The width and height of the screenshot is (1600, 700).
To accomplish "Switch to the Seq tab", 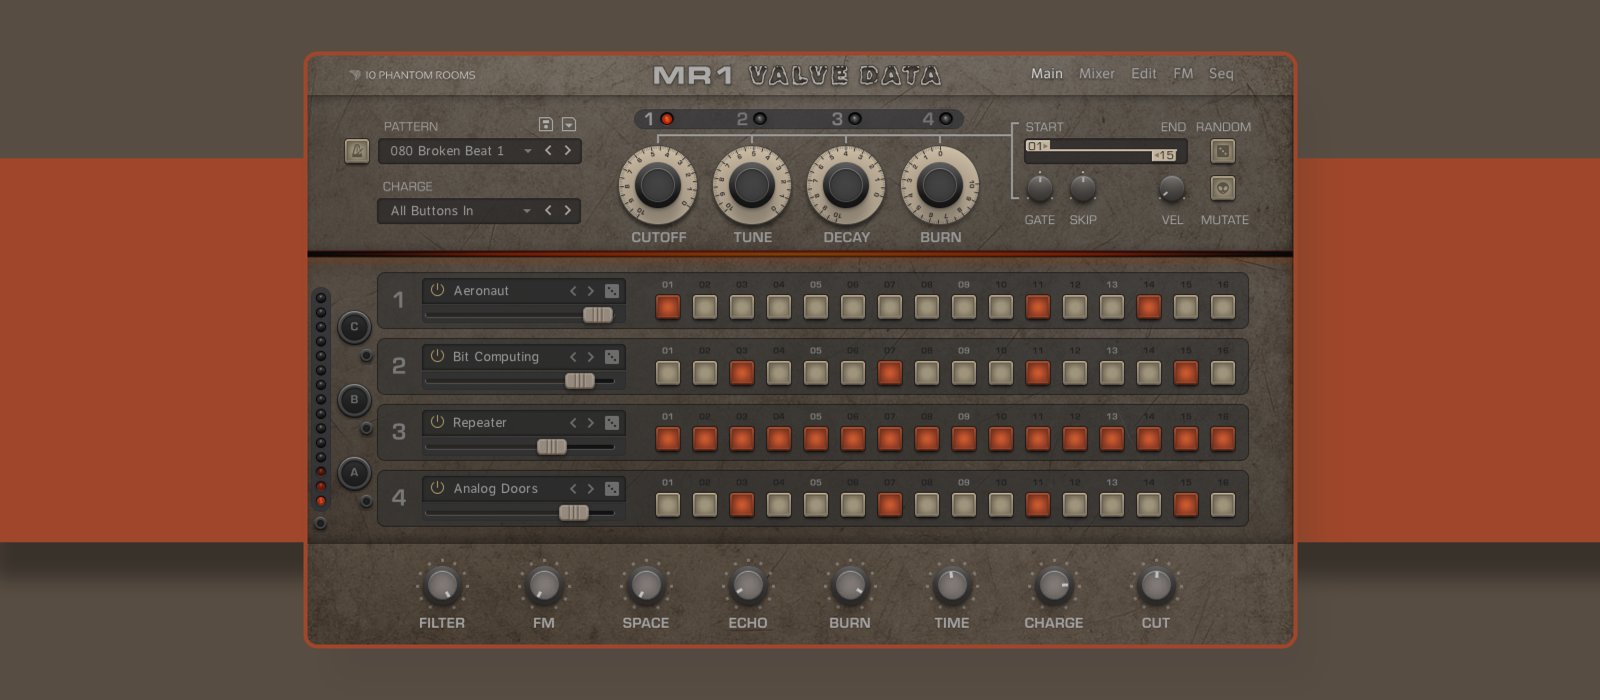I will pos(1221,74).
